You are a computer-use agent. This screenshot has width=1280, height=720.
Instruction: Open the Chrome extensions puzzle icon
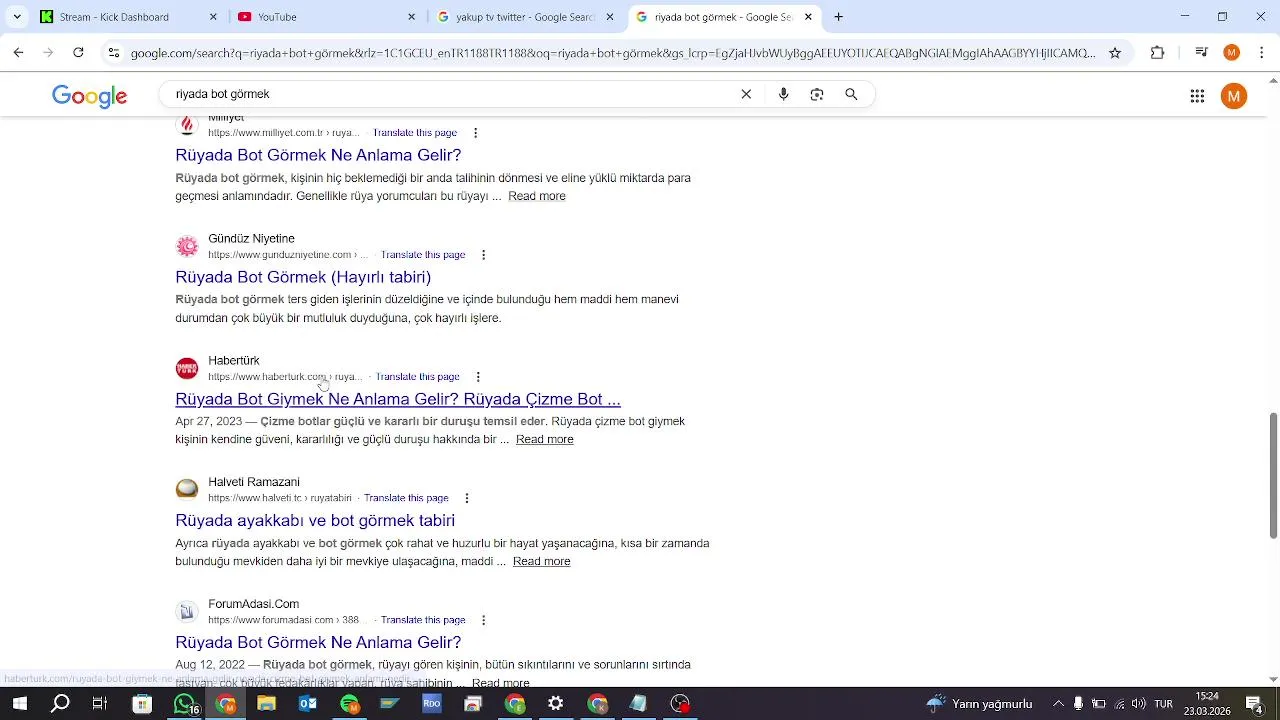coord(1157,53)
